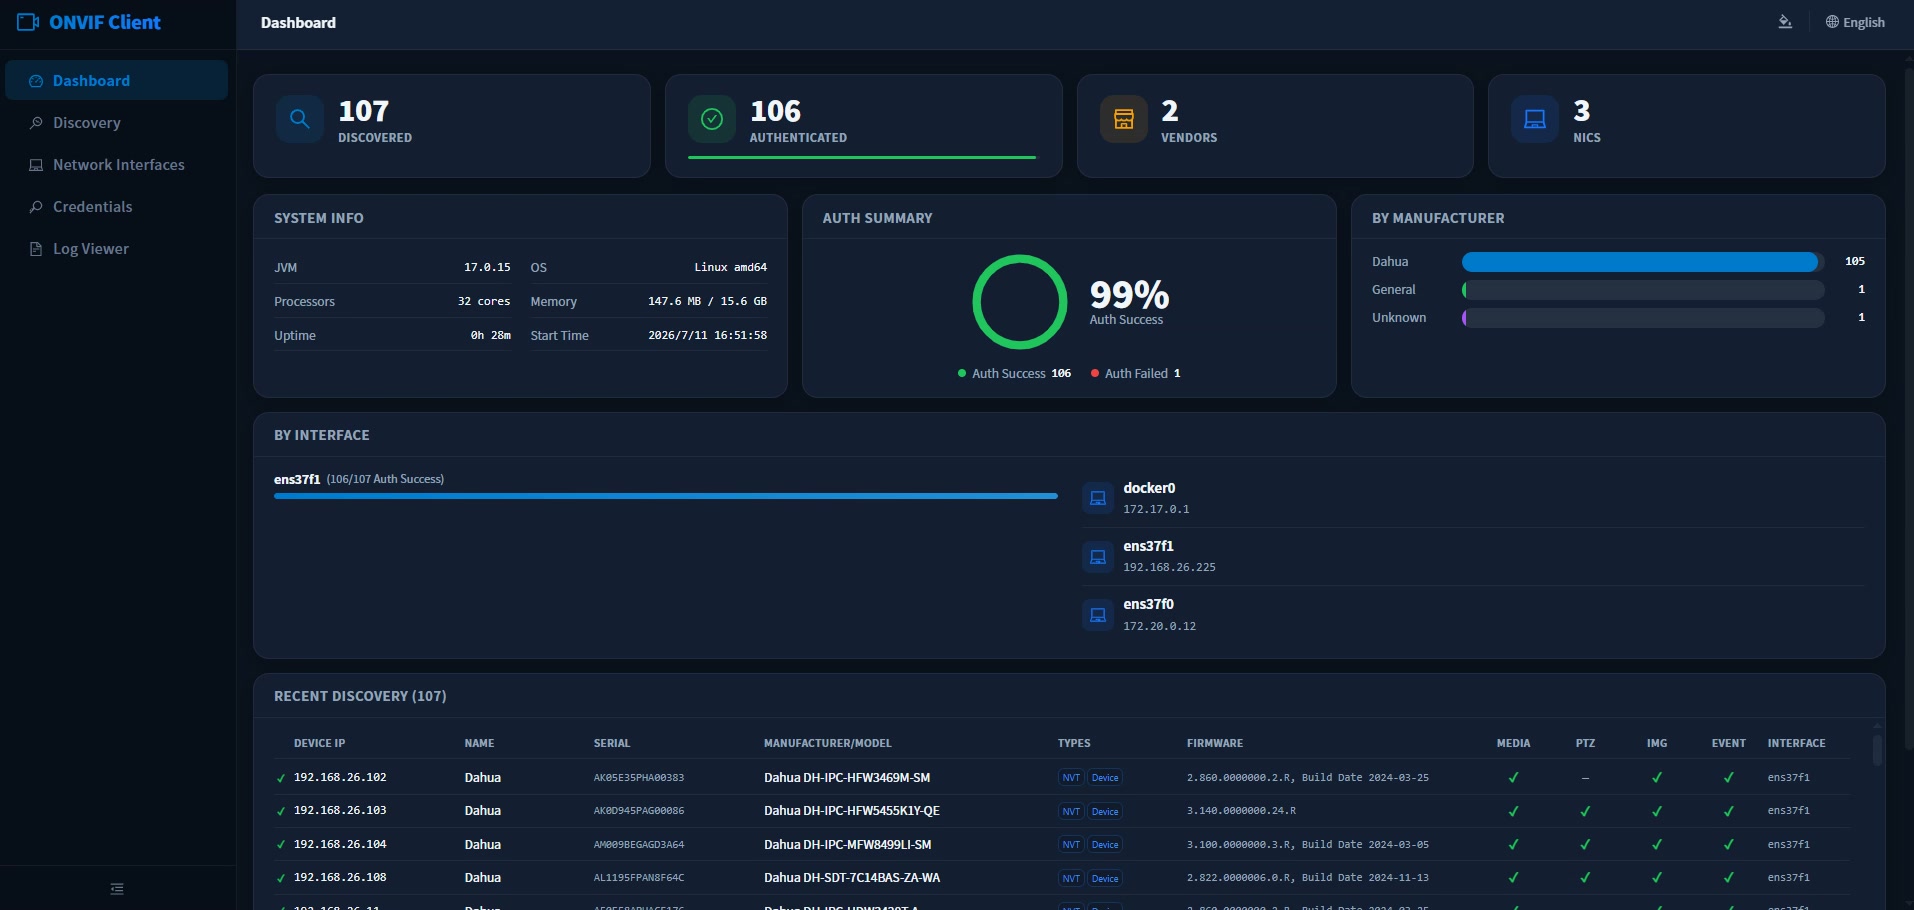Click the Media checkmark for DH-IPC-MFW8499LI-SM
The height and width of the screenshot is (910, 1914).
click(x=1513, y=845)
